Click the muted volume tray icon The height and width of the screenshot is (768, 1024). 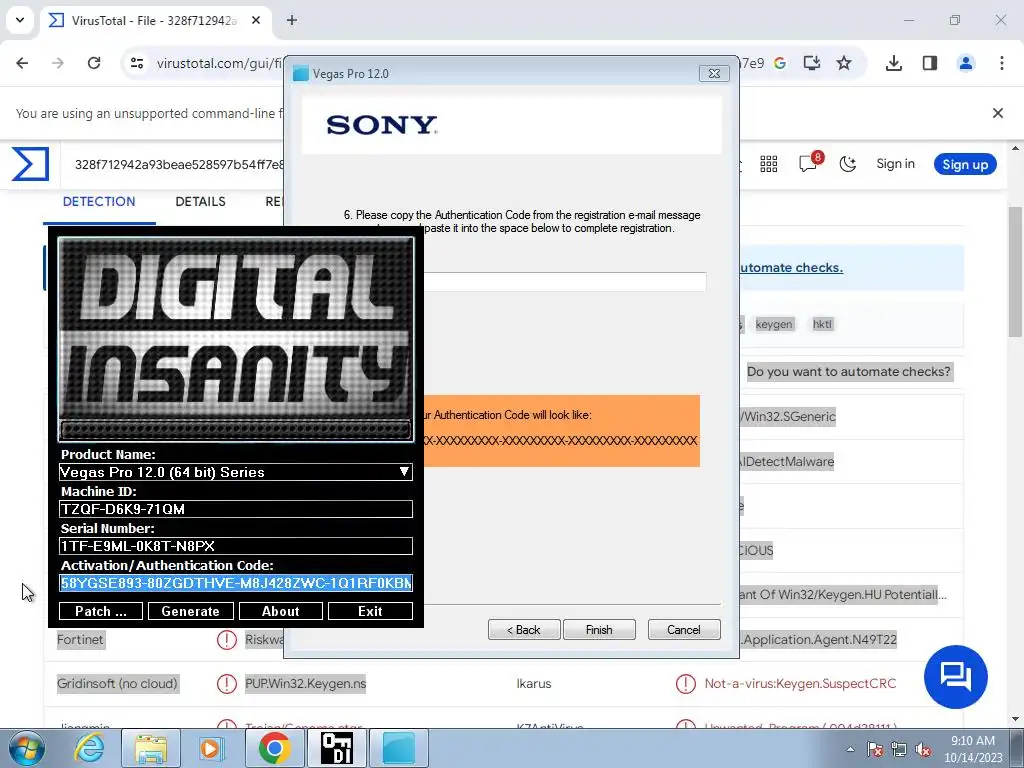click(x=923, y=749)
